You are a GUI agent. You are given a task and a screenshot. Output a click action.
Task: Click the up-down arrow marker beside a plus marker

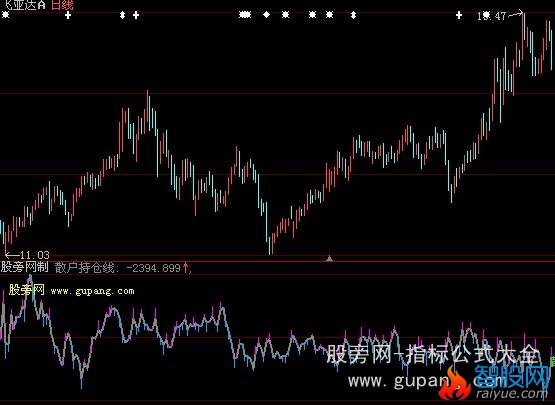(122, 15)
